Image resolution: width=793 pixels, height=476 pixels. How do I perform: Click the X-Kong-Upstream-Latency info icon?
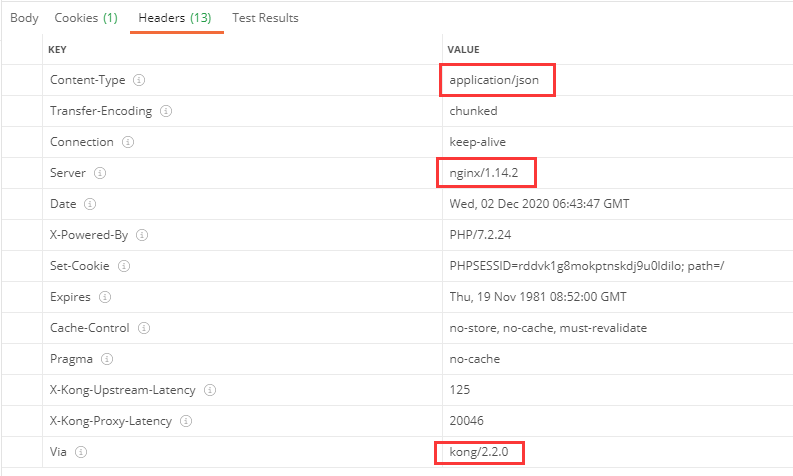(x=210, y=390)
